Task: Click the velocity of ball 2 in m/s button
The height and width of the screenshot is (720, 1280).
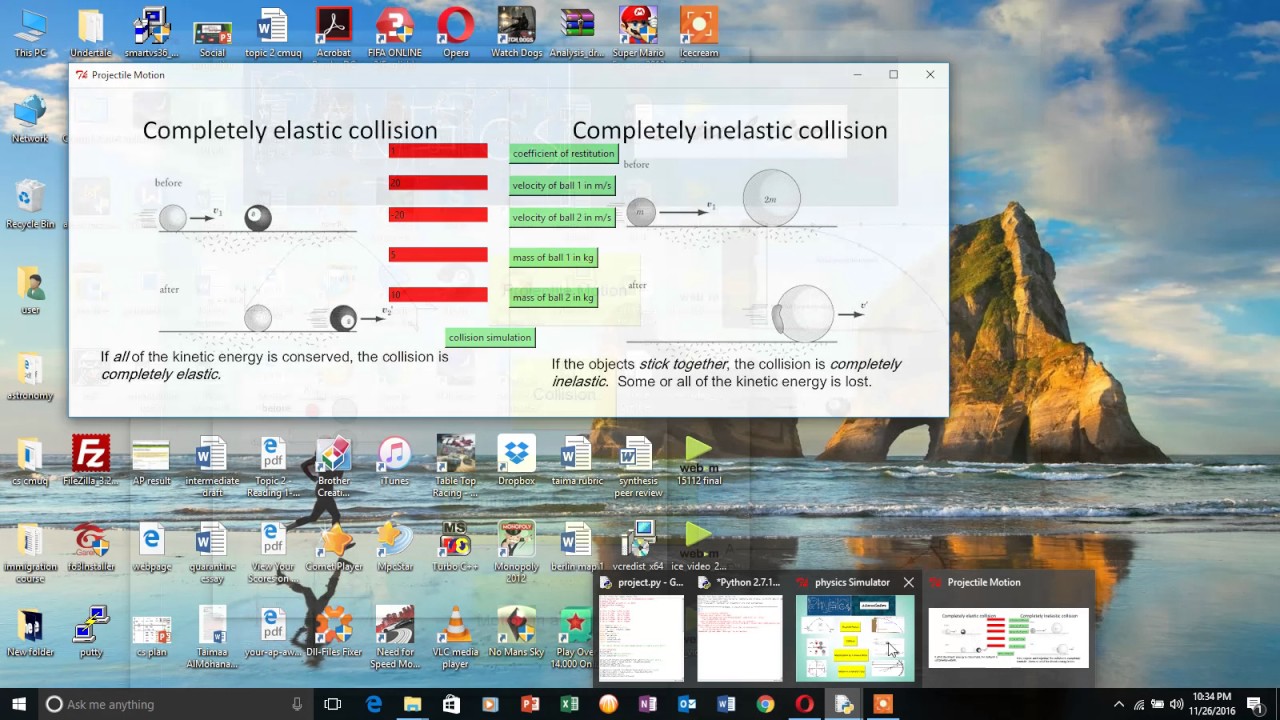Action: click(x=562, y=217)
